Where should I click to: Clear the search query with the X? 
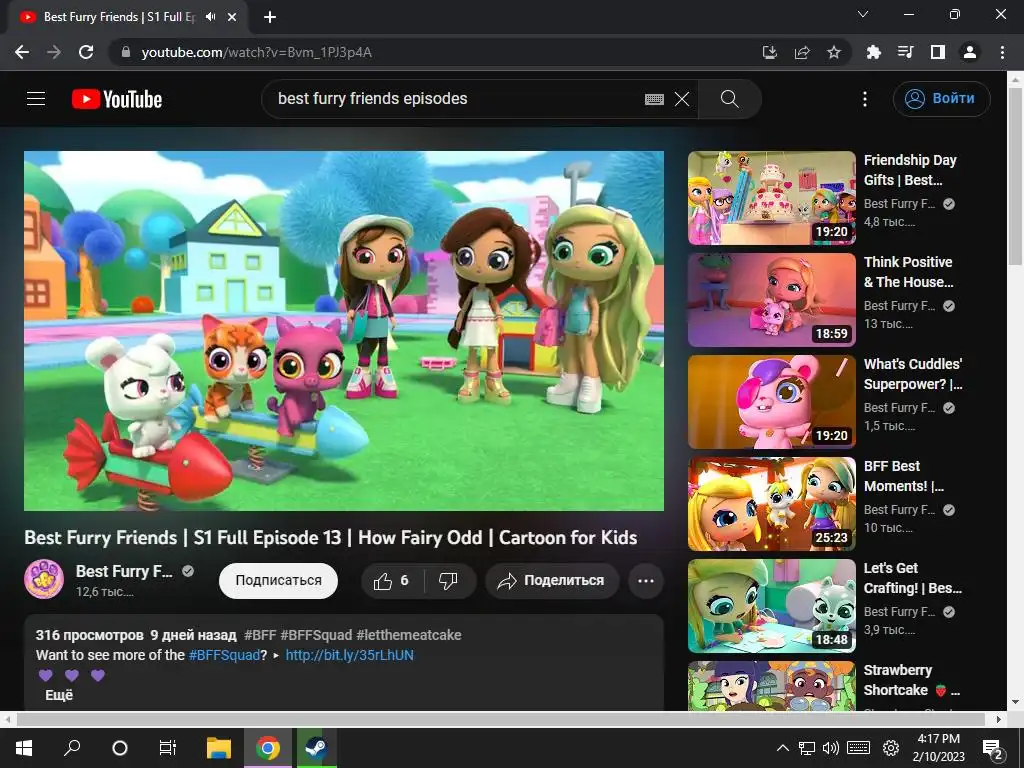(682, 99)
